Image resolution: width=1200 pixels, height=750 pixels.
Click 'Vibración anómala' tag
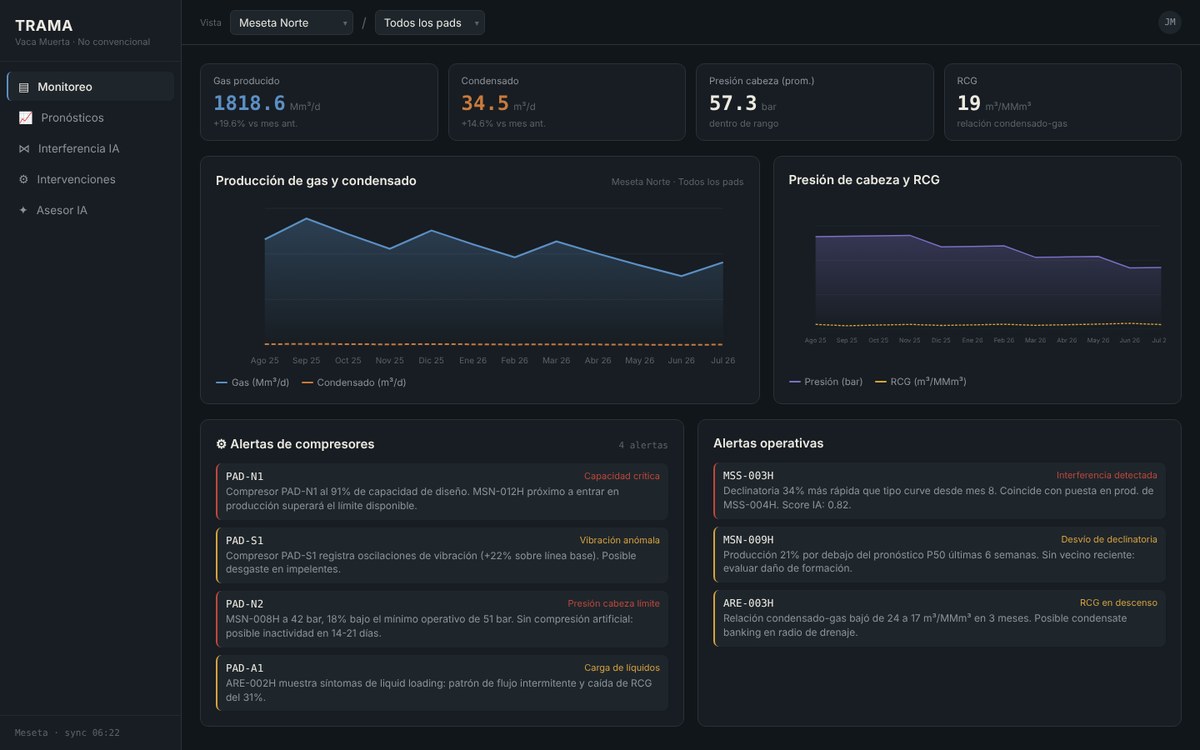click(x=620, y=540)
